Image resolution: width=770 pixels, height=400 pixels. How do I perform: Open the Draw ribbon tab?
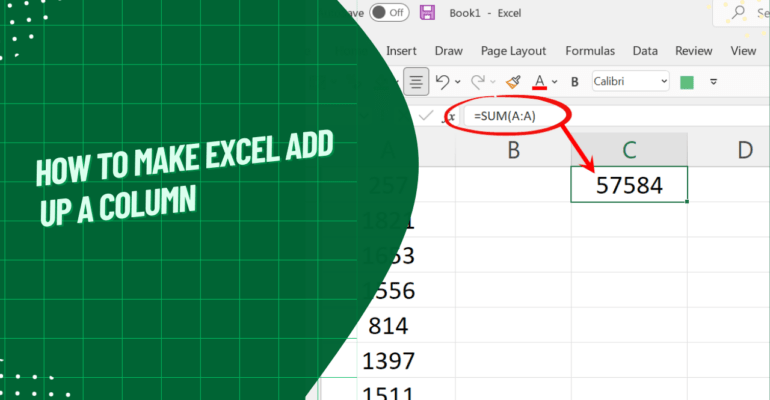coord(448,51)
